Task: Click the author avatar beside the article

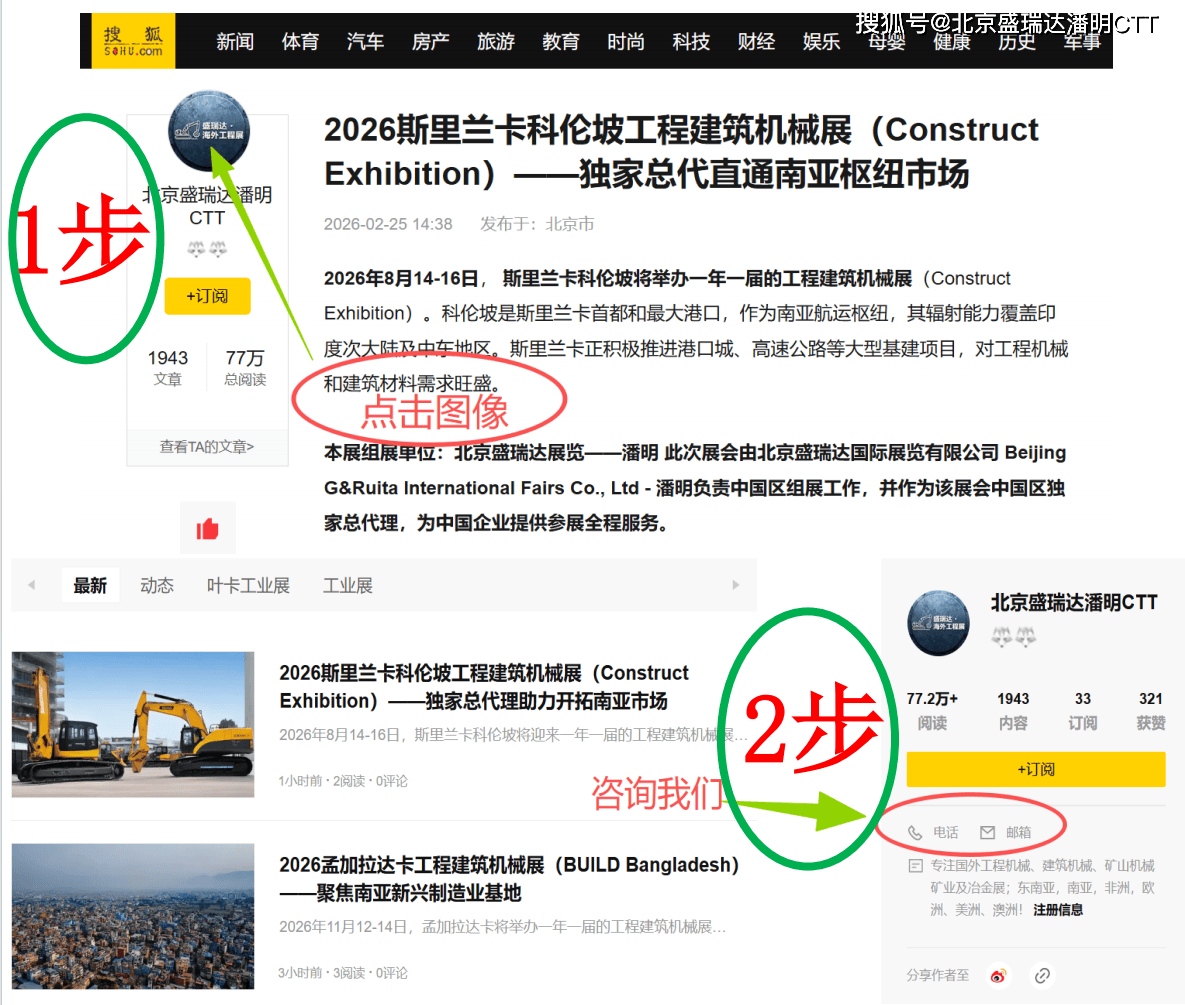Action: (208, 131)
